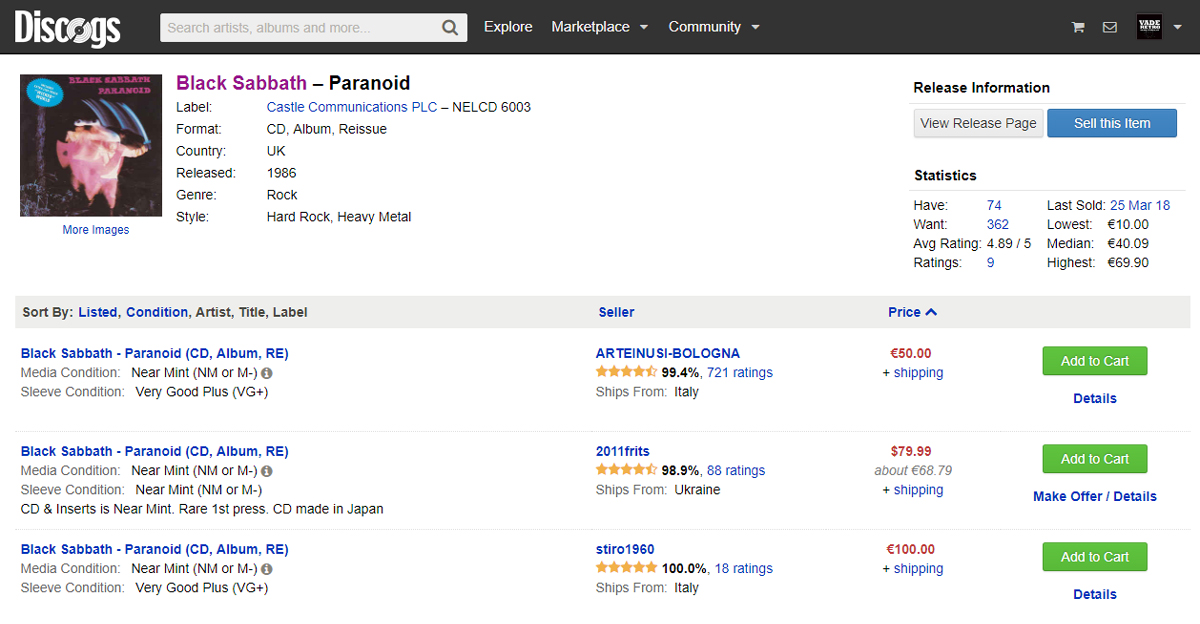Open Black Sabbath artist link
Image resolution: width=1200 pixels, height=624 pixels.
coord(242,83)
